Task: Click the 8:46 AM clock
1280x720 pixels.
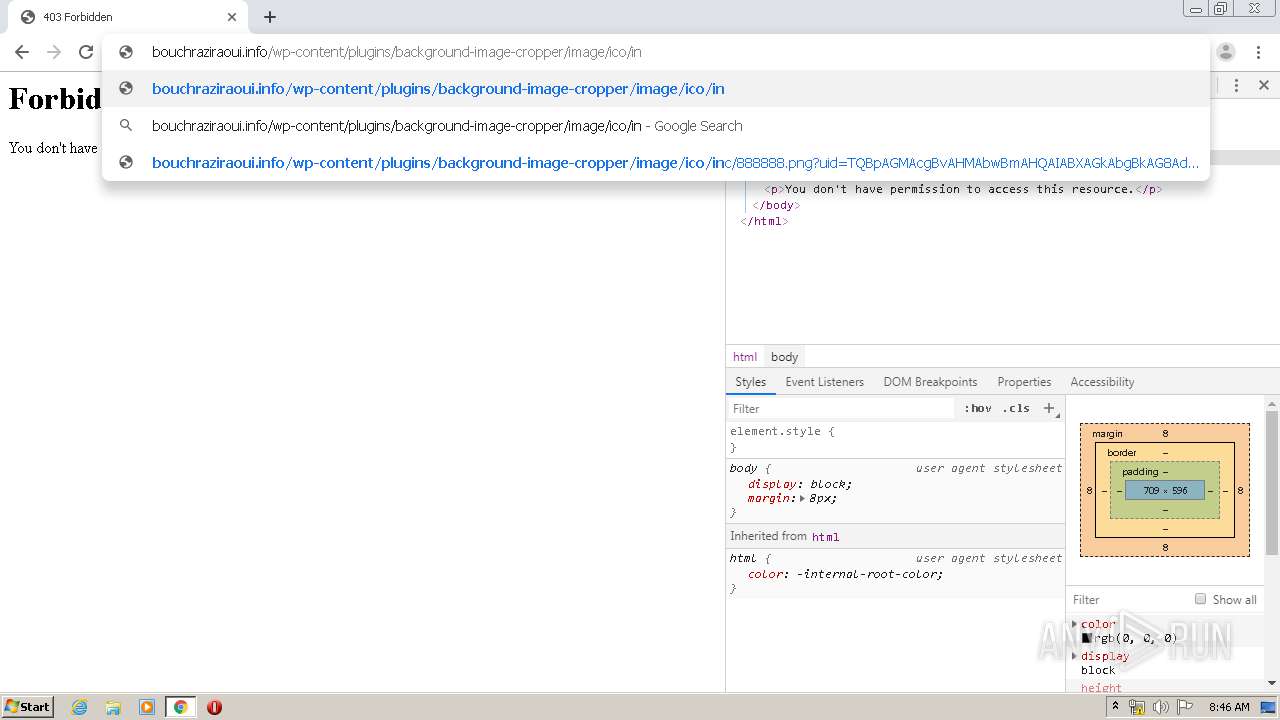Action: pyautogui.click(x=1229, y=707)
